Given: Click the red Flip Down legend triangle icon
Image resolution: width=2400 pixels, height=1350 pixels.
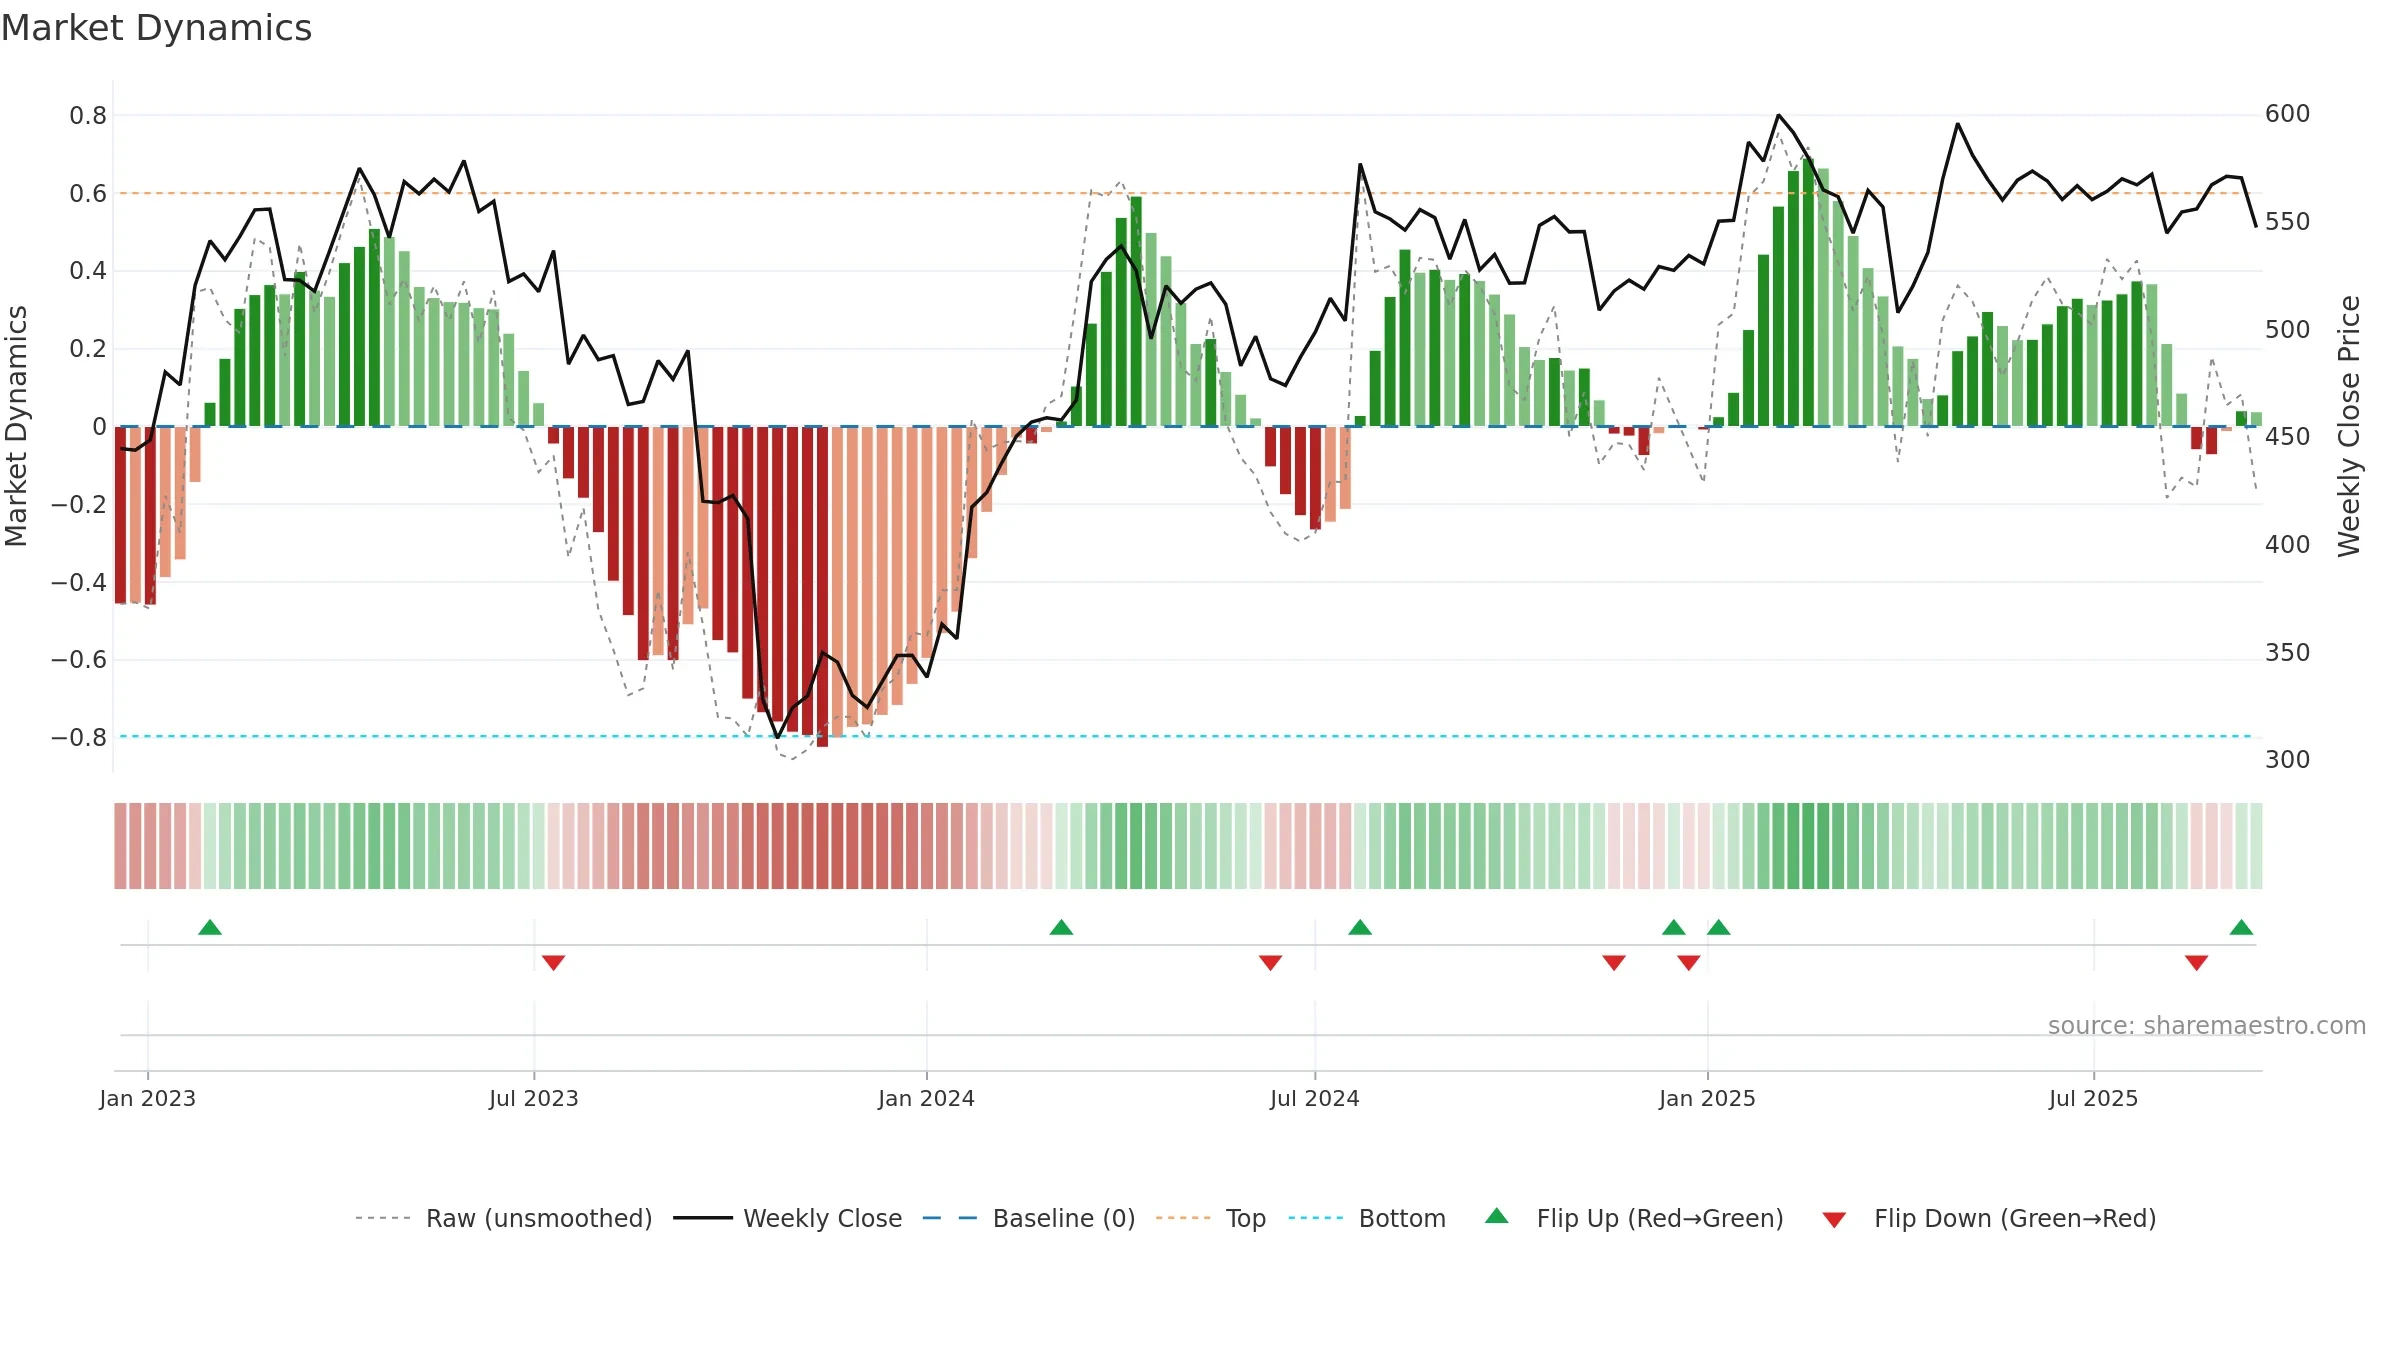Looking at the screenshot, I should coord(1834,1220).
